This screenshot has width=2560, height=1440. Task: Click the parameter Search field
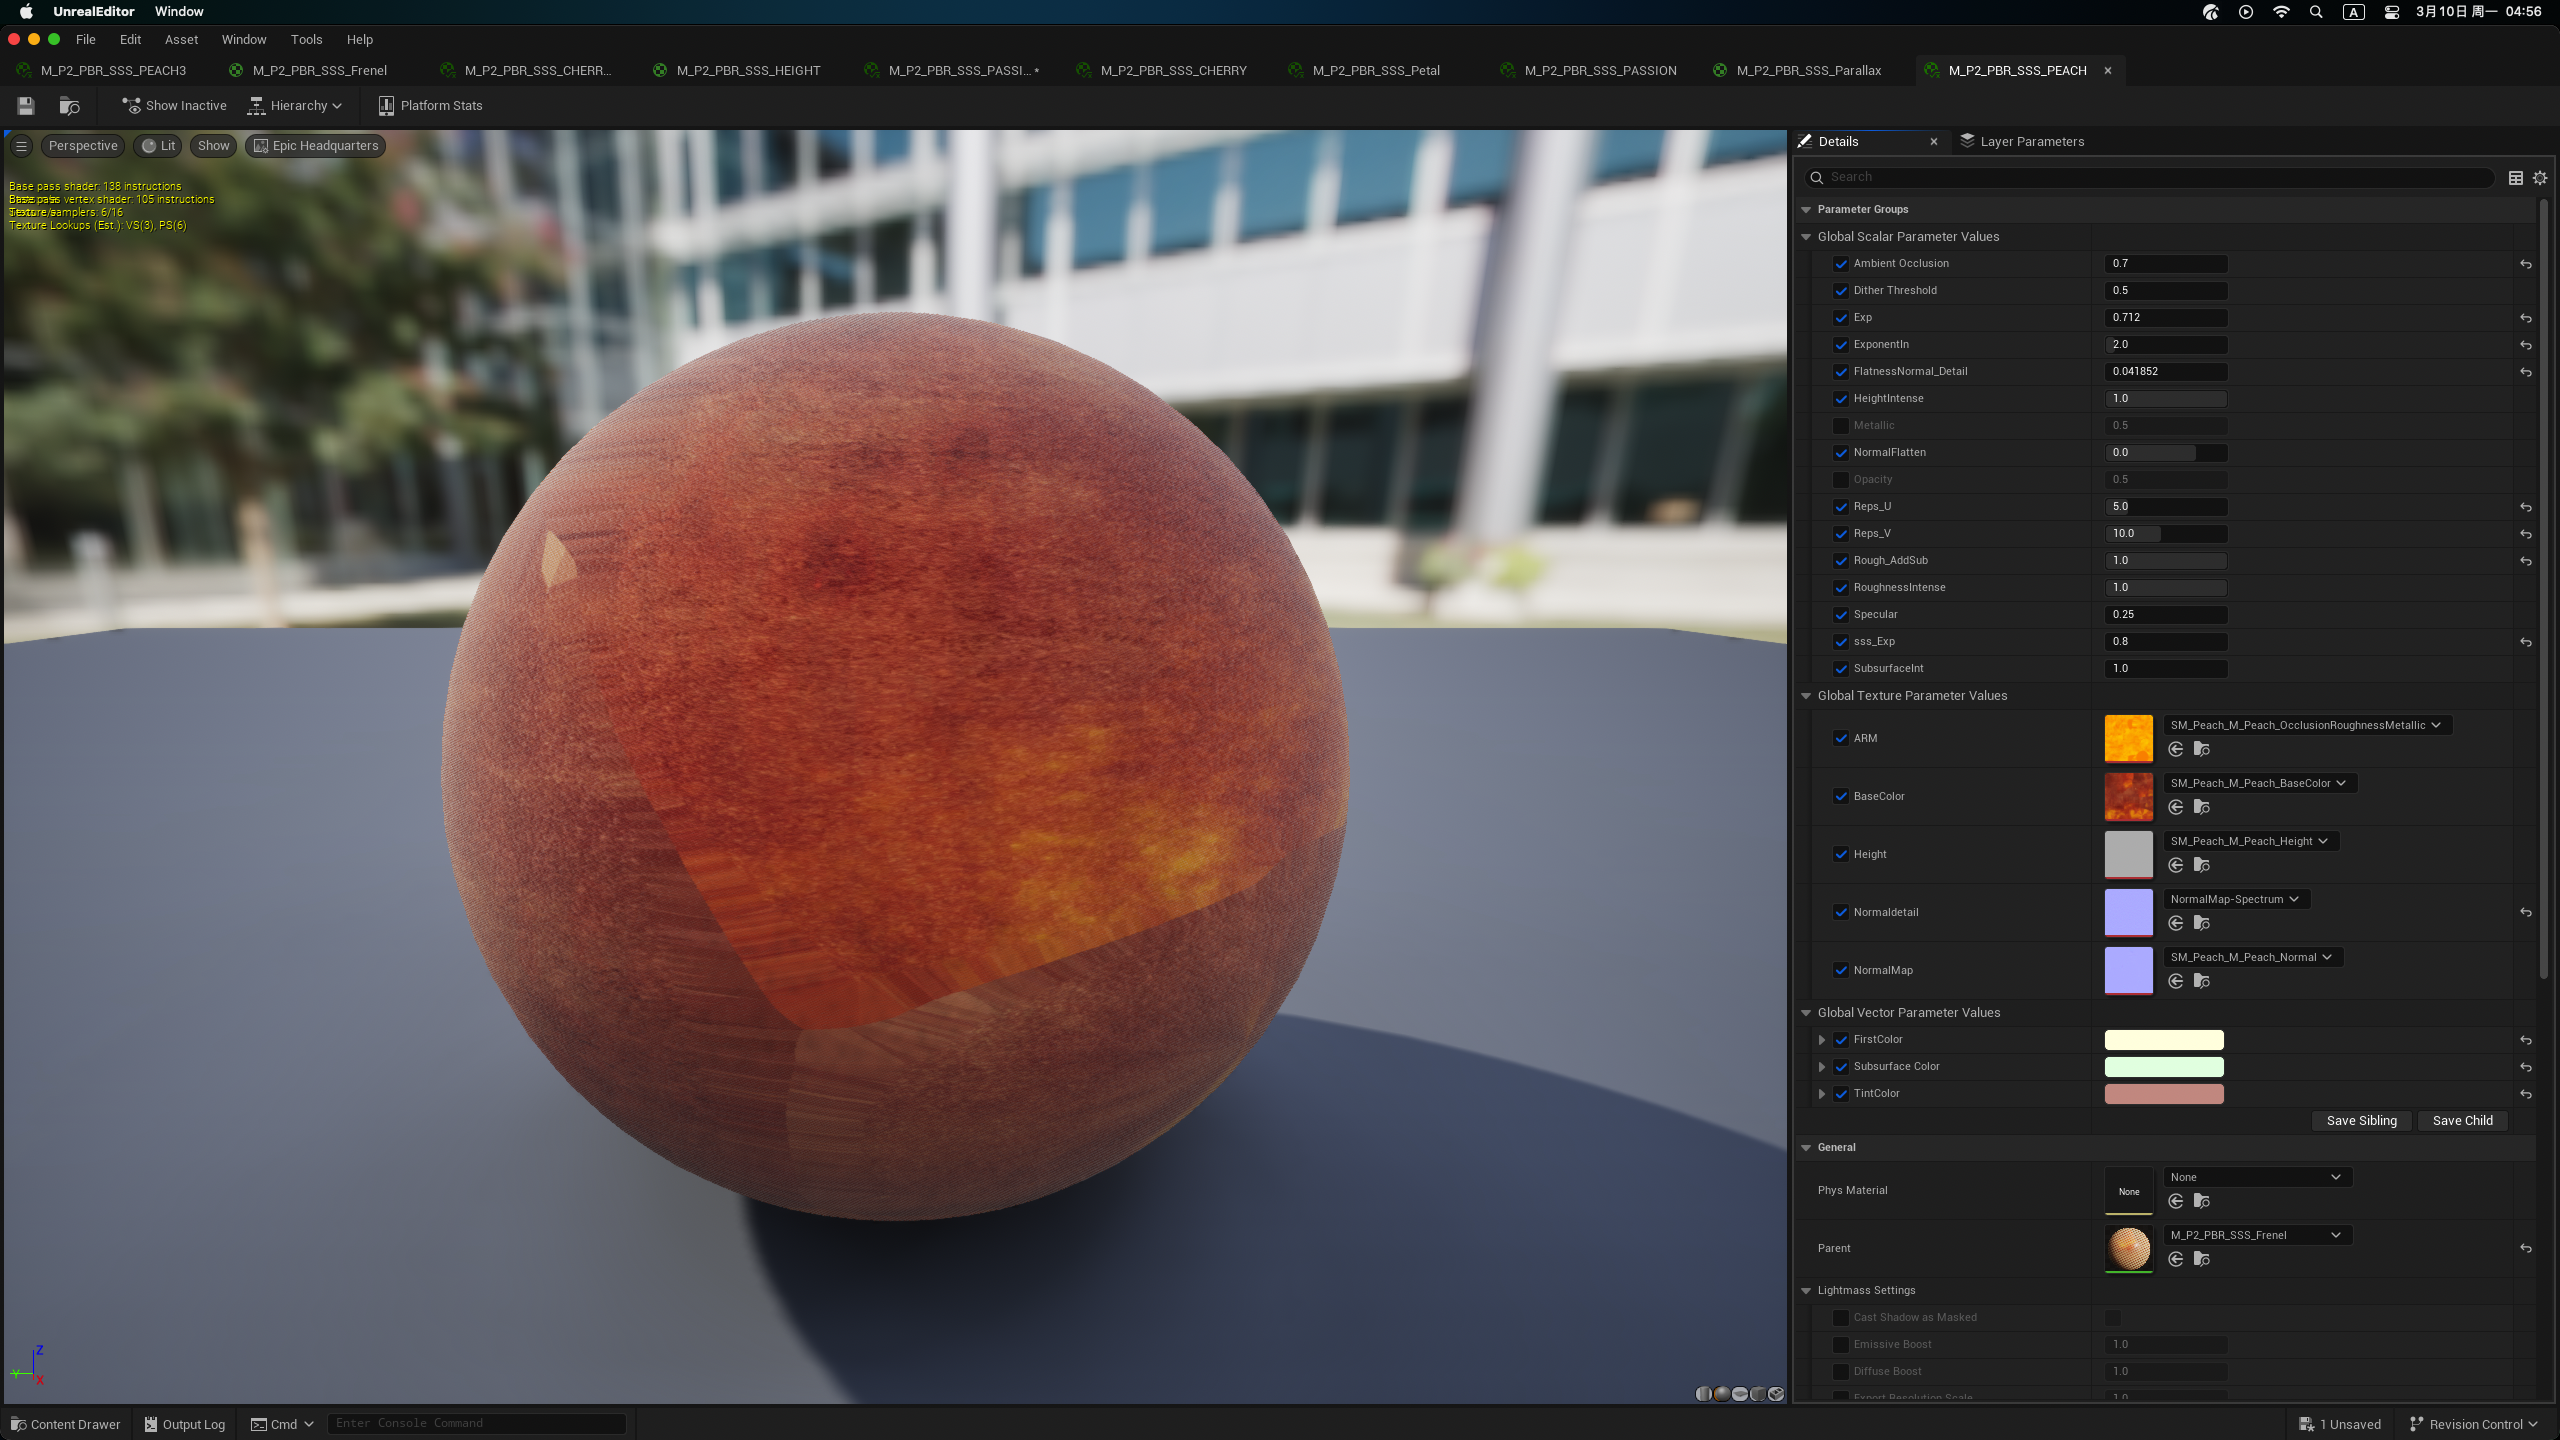(2150, 178)
